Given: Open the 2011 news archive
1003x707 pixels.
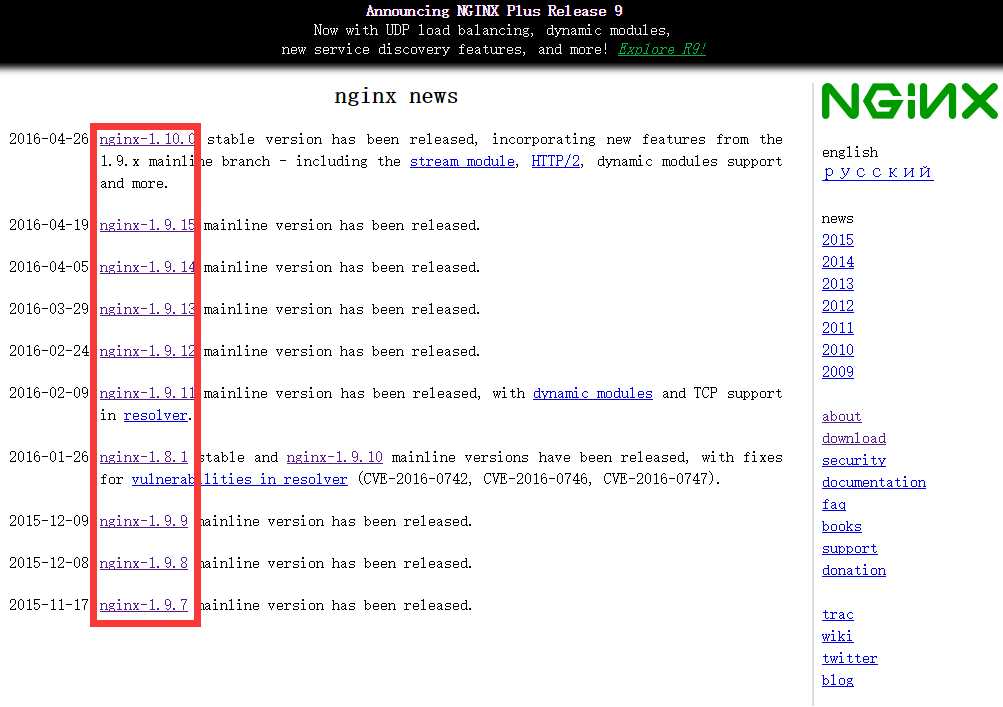Looking at the screenshot, I should (x=838, y=328).
